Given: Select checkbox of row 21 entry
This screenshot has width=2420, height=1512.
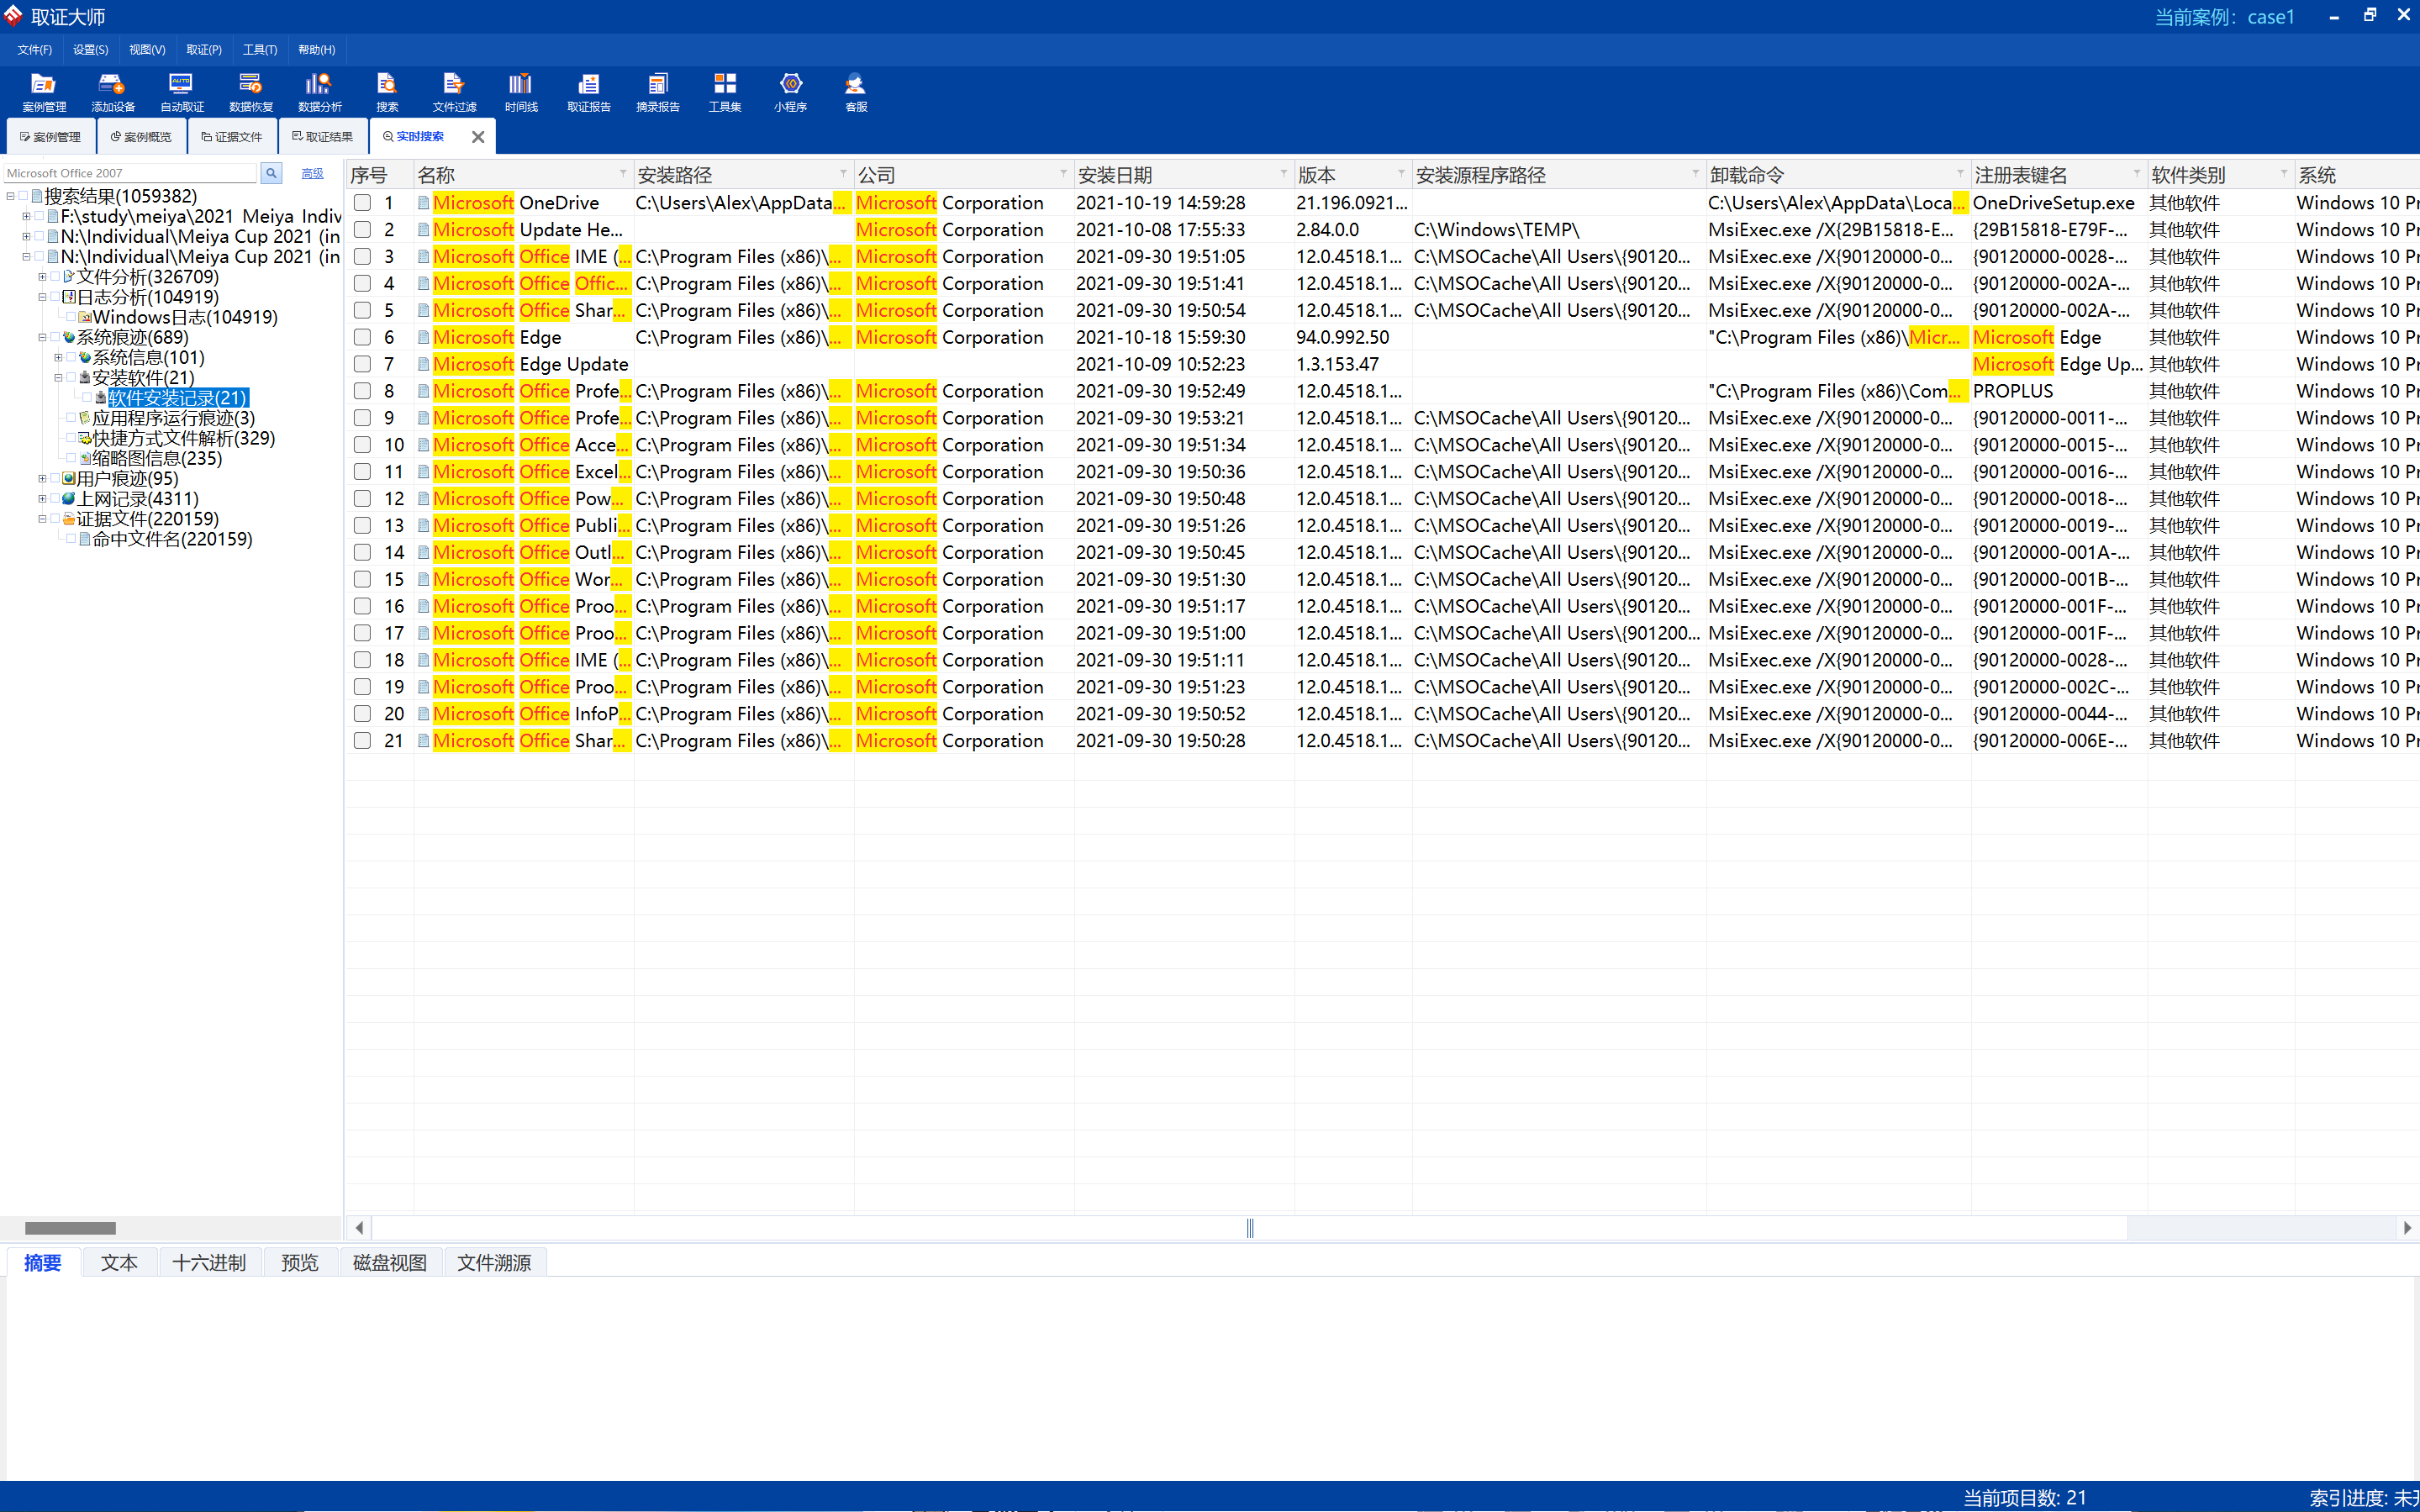Looking at the screenshot, I should [x=362, y=741].
